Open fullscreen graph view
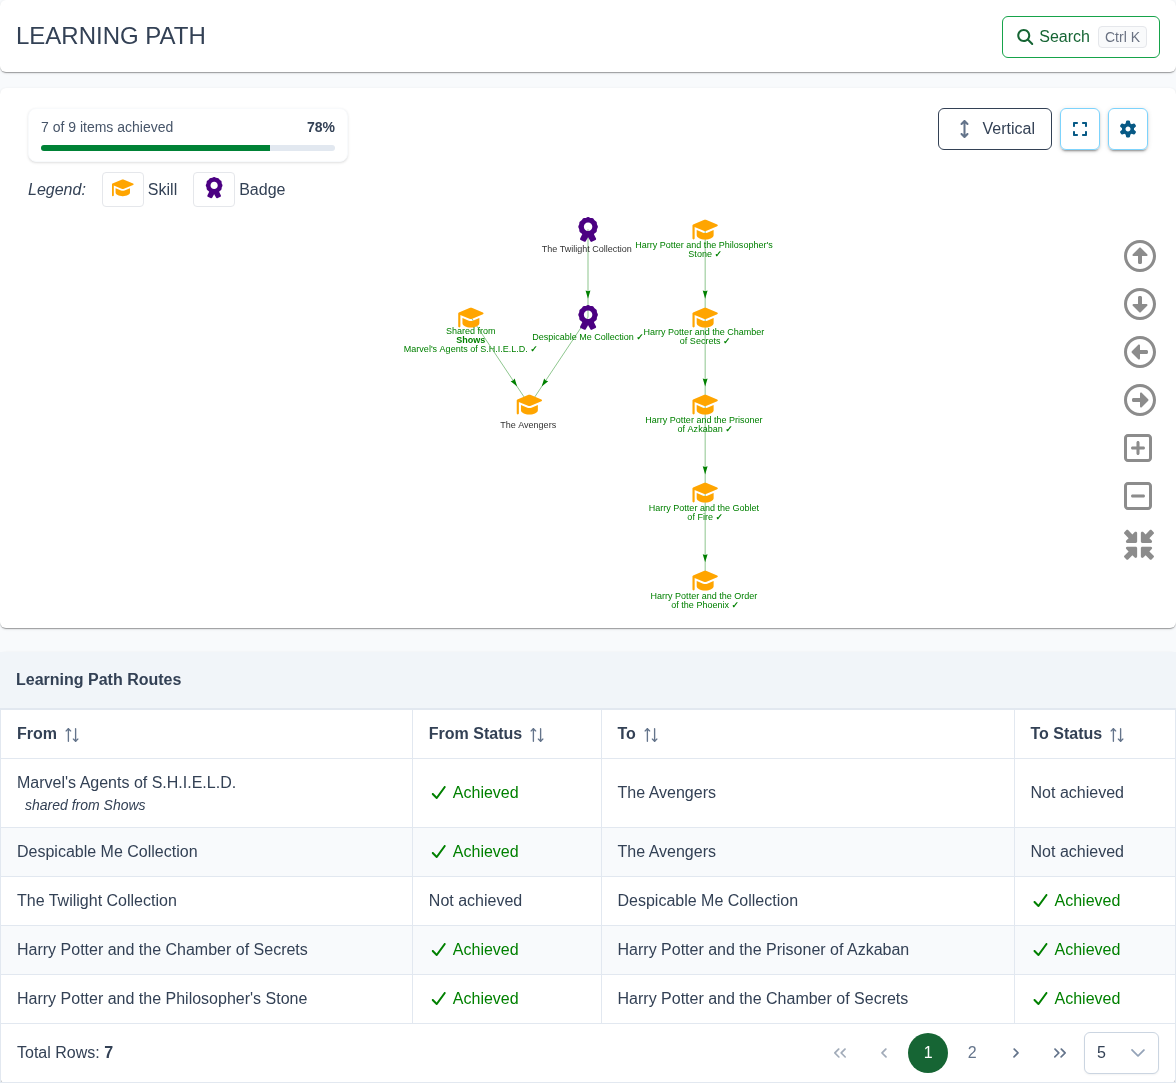The width and height of the screenshot is (1176, 1083). tap(1080, 129)
